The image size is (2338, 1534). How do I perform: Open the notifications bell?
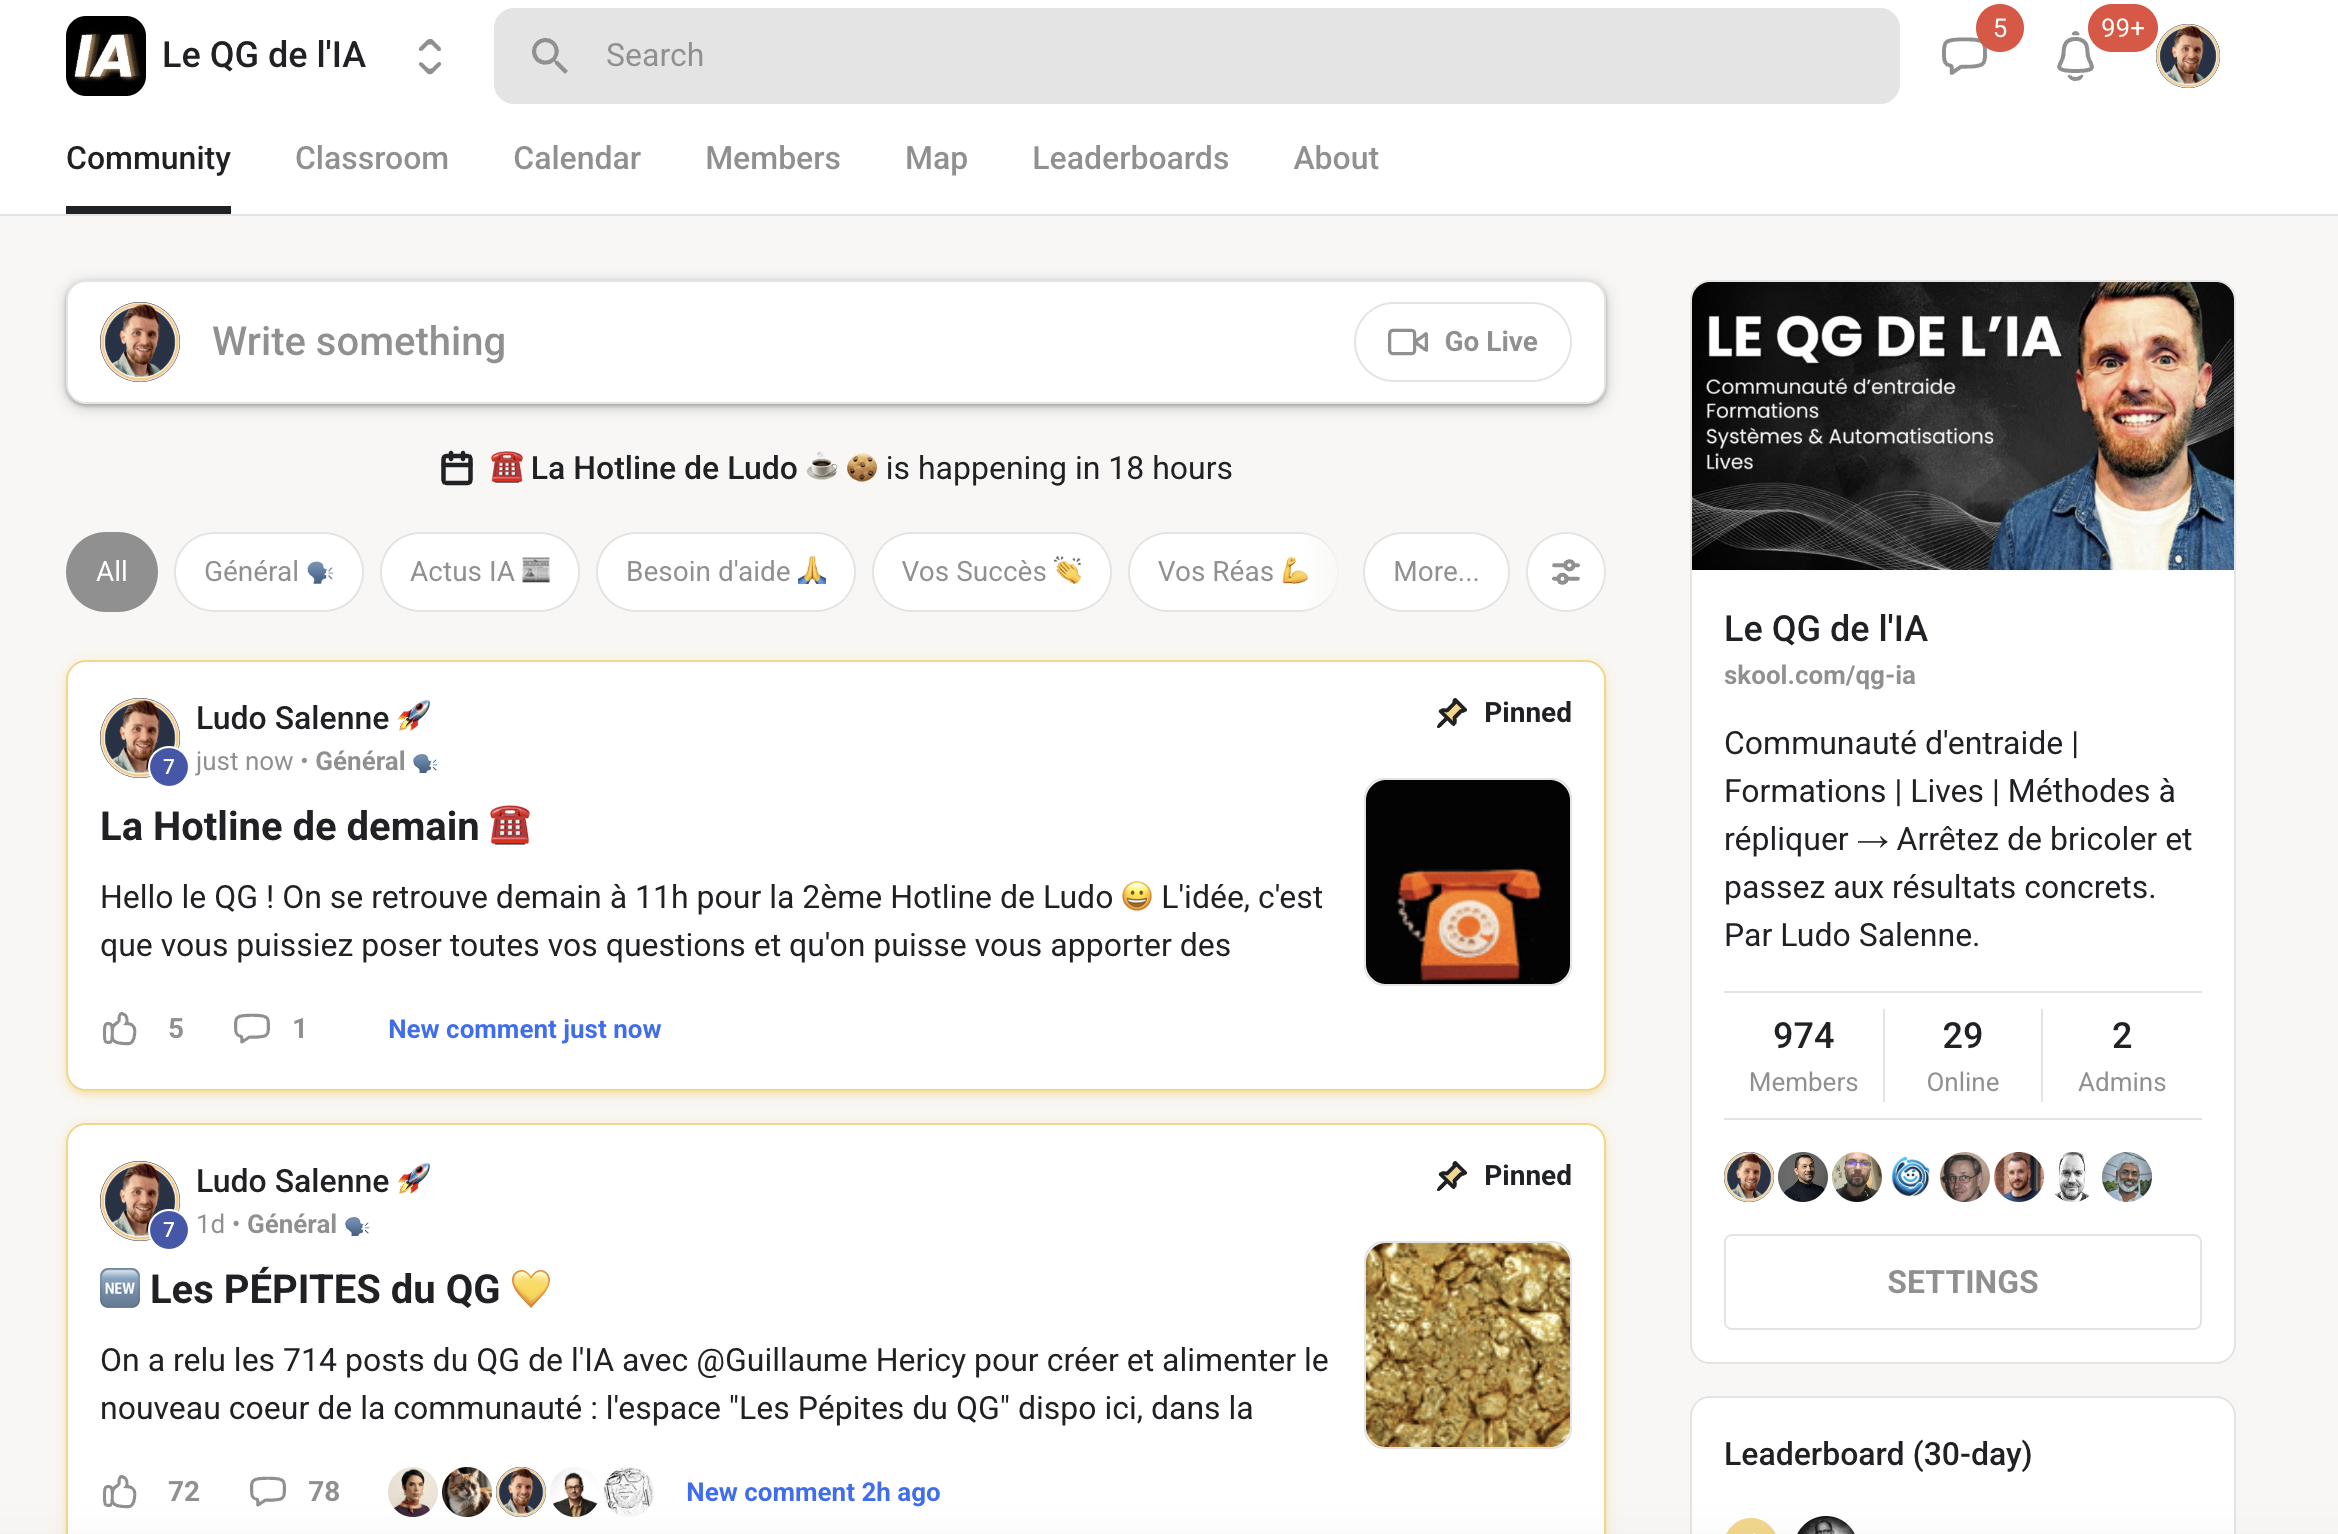tap(2075, 56)
